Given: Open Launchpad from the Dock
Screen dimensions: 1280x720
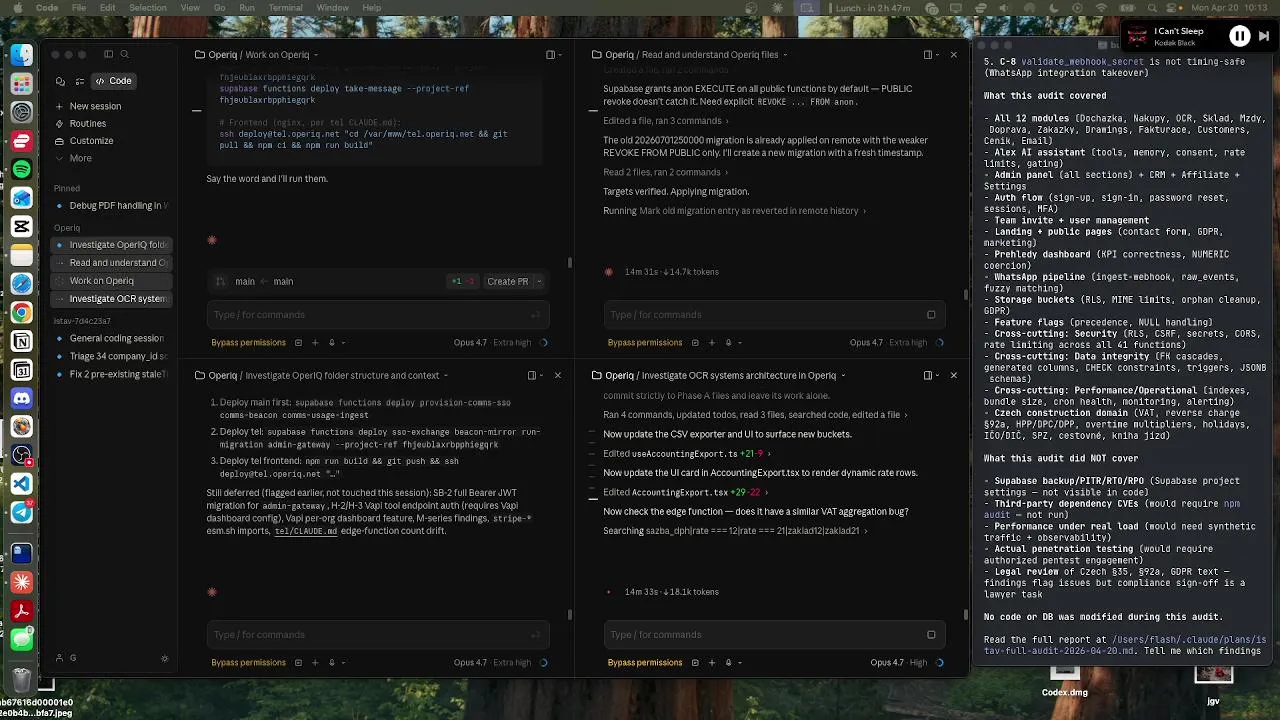Looking at the screenshot, I should pos(21,84).
